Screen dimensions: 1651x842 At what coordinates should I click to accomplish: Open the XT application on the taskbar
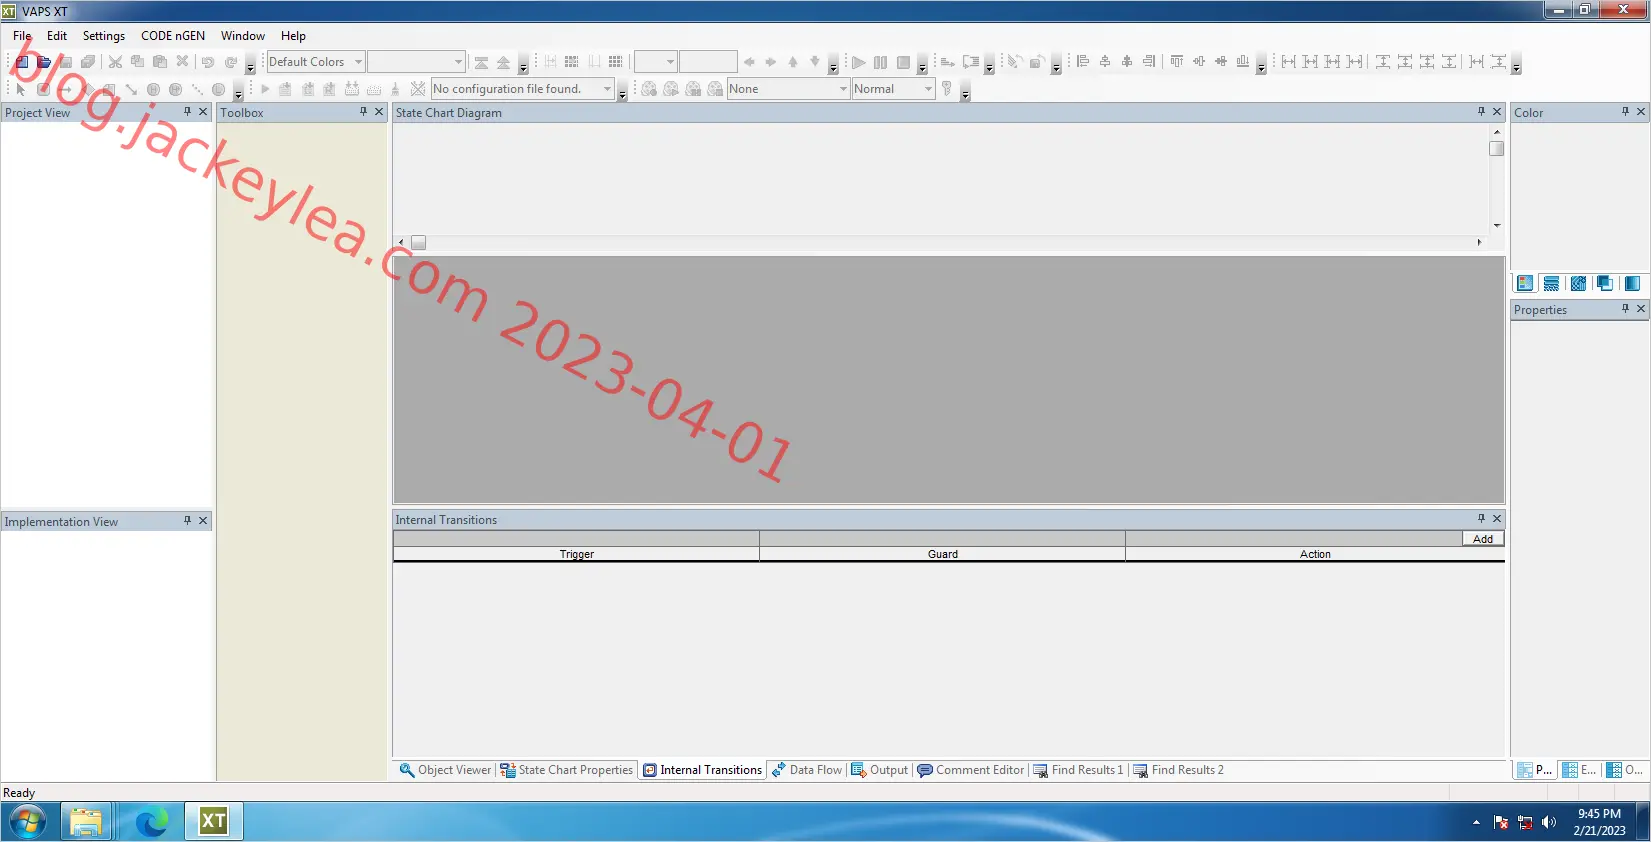214,822
